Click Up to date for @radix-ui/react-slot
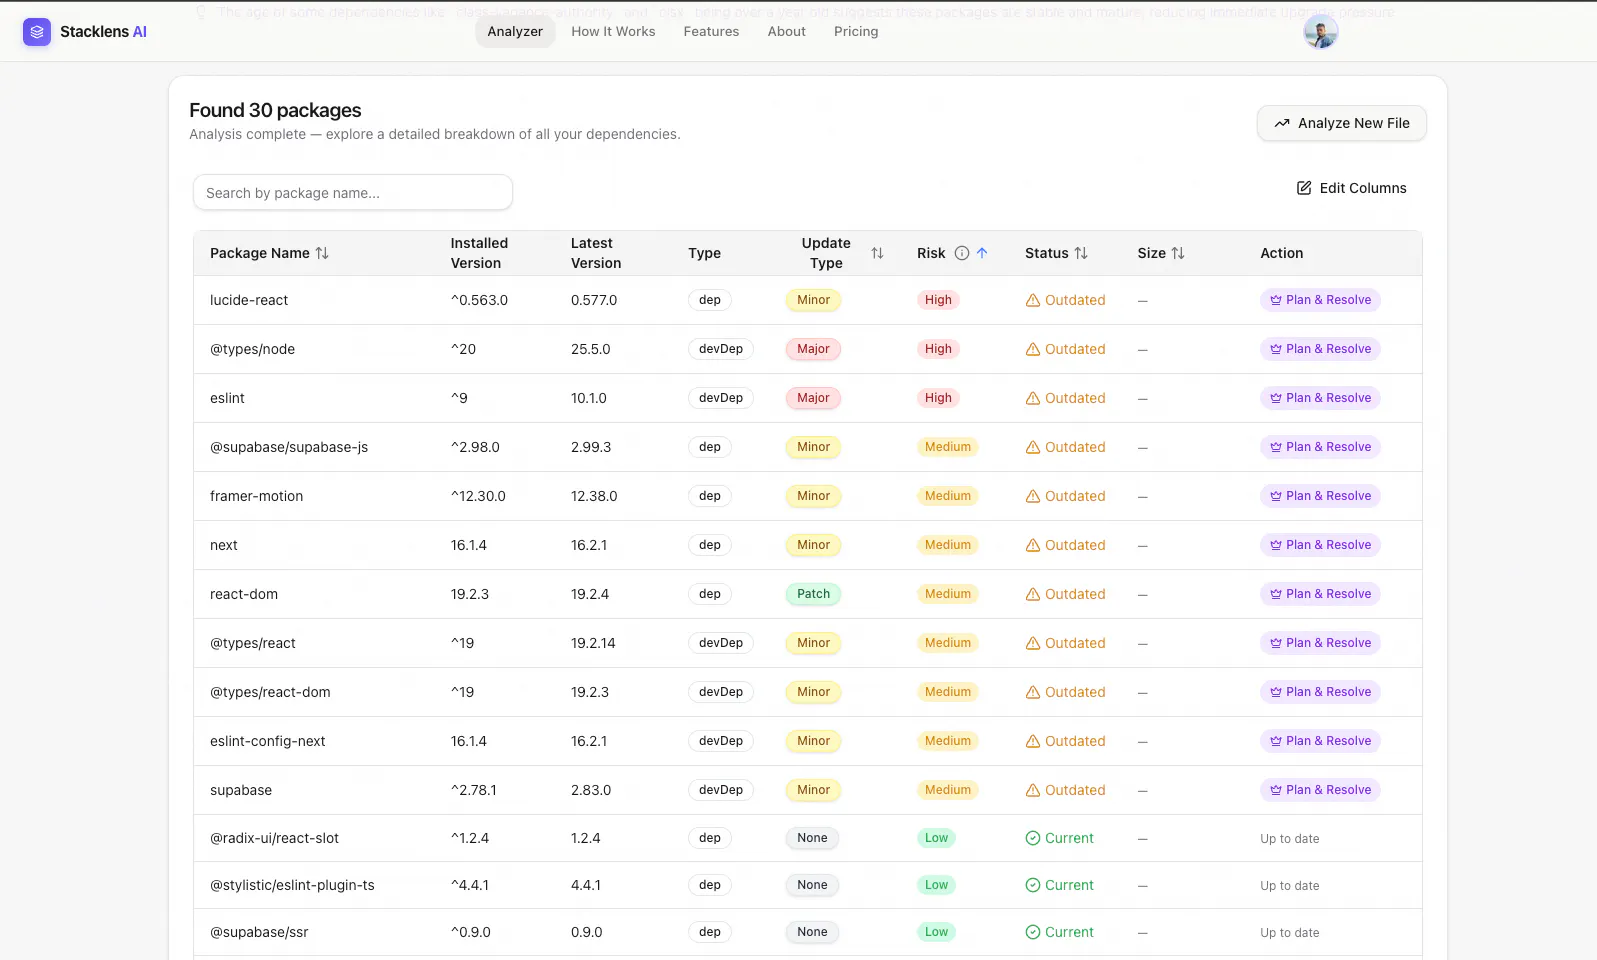1597x960 pixels. click(1289, 839)
